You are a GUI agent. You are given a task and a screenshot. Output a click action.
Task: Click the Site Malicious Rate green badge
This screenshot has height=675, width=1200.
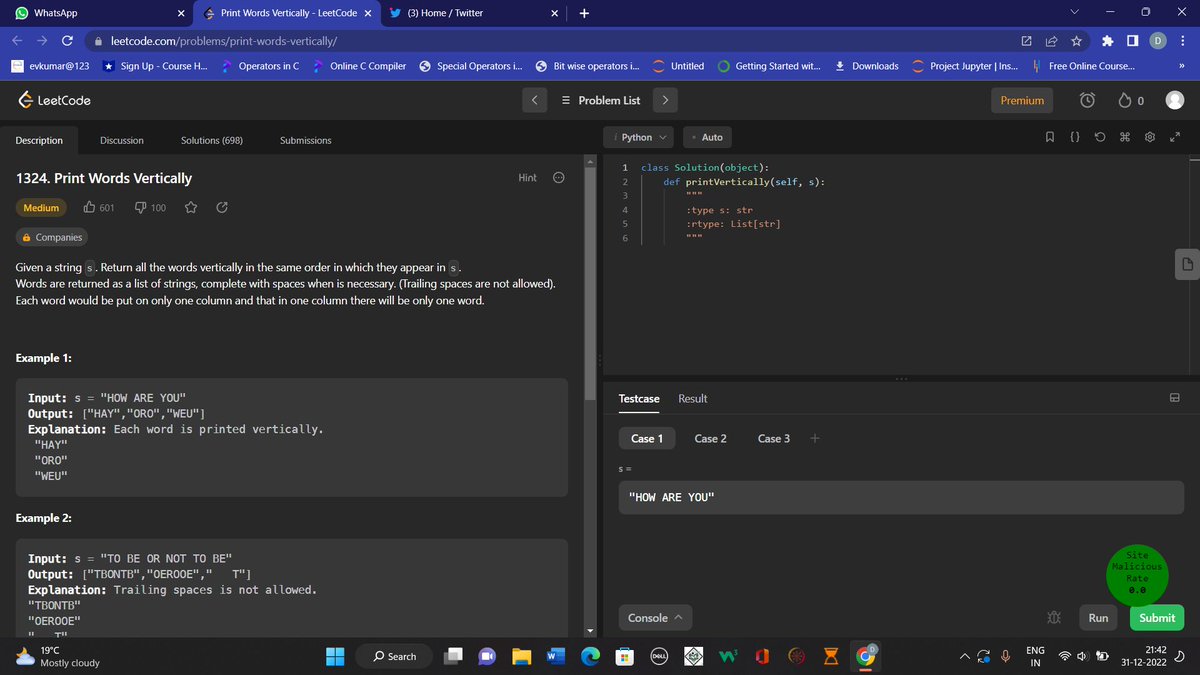(x=1137, y=573)
